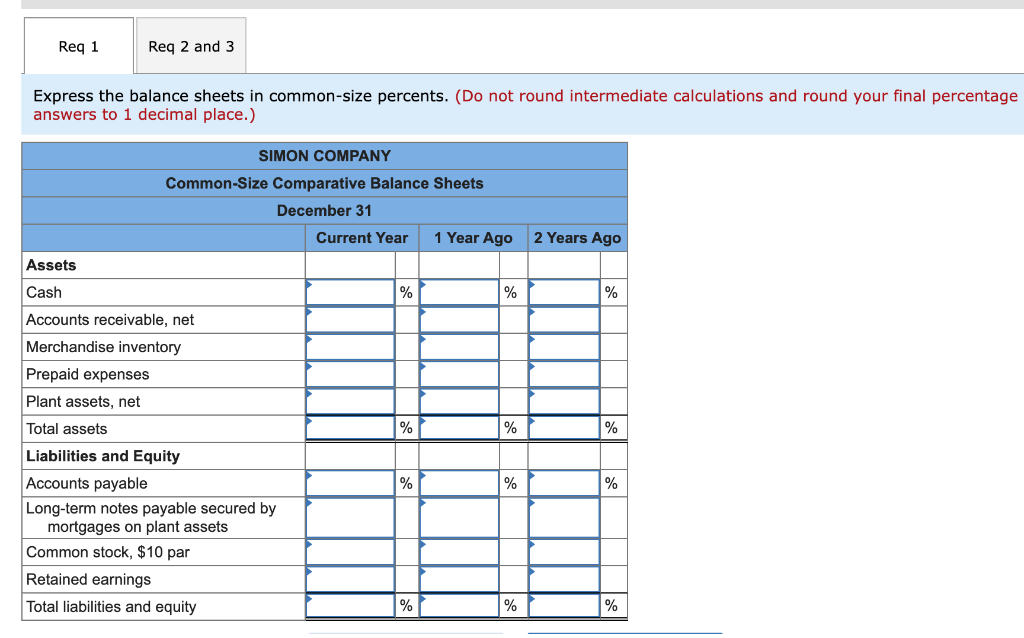This screenshot has width=1024, height=638.
Task: Select Total assets Current Year field
Action: point(350,428)
